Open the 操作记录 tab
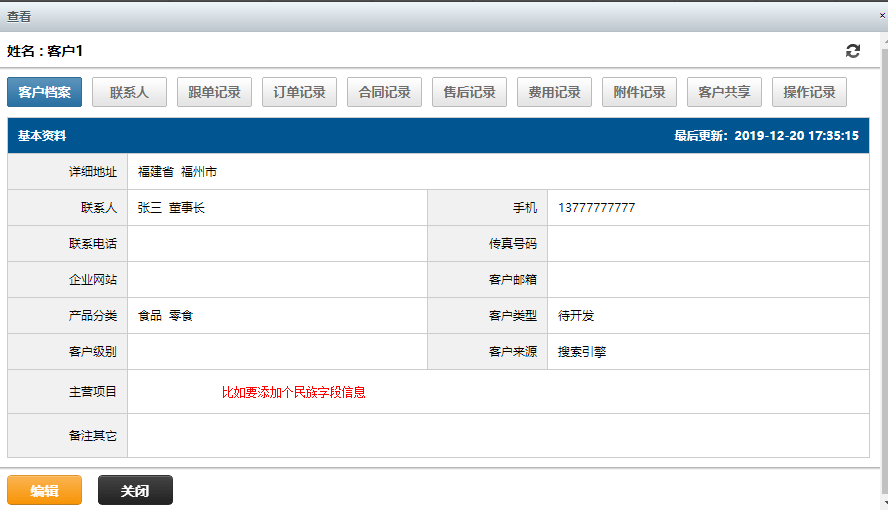The width and height of the screenshot is (888, 510). point(809,92)
